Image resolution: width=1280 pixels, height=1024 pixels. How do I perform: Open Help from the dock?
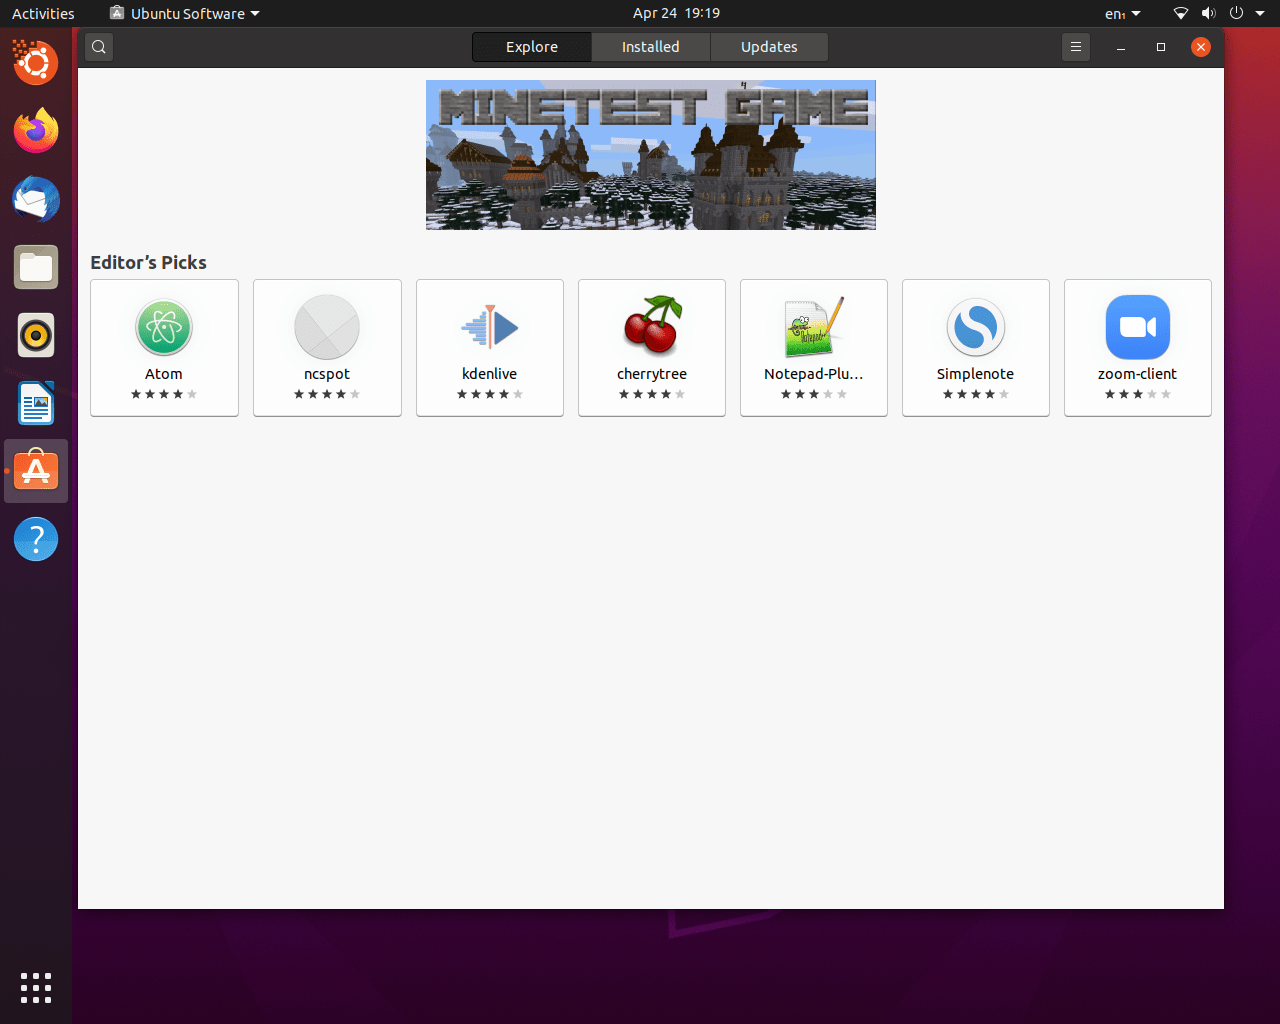pyautogui.click(x=36, y=539)
